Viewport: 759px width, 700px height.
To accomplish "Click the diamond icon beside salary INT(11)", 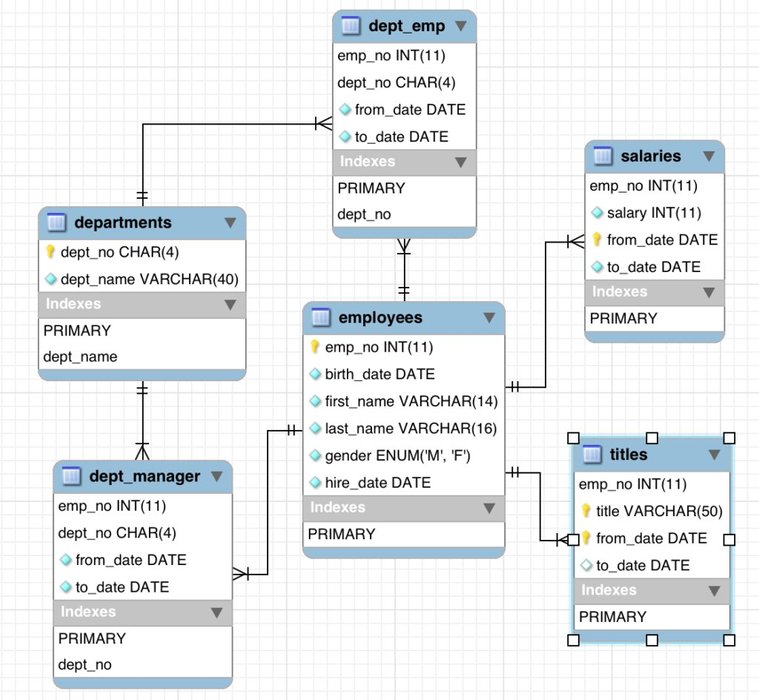I will [x=597, y=213].
